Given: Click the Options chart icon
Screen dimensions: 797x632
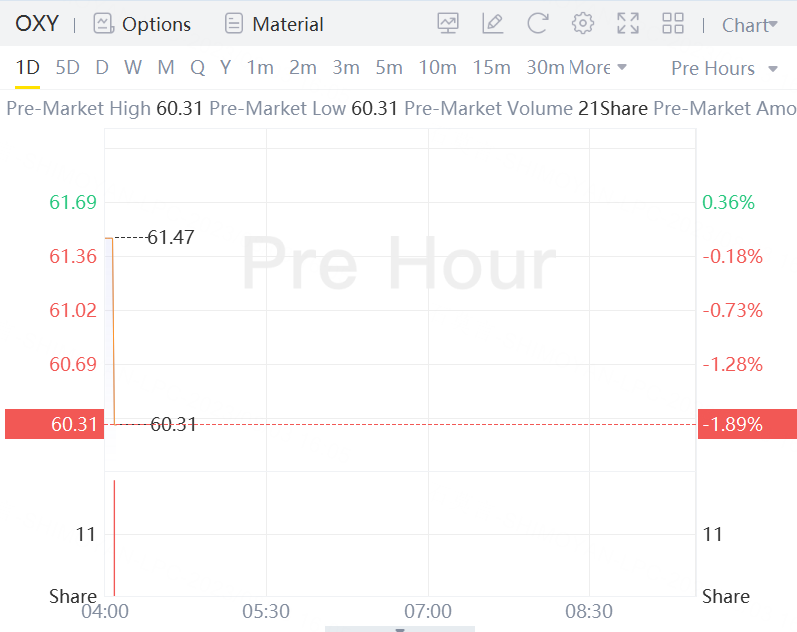Looking at the screenshot, I should click(103, 24).
